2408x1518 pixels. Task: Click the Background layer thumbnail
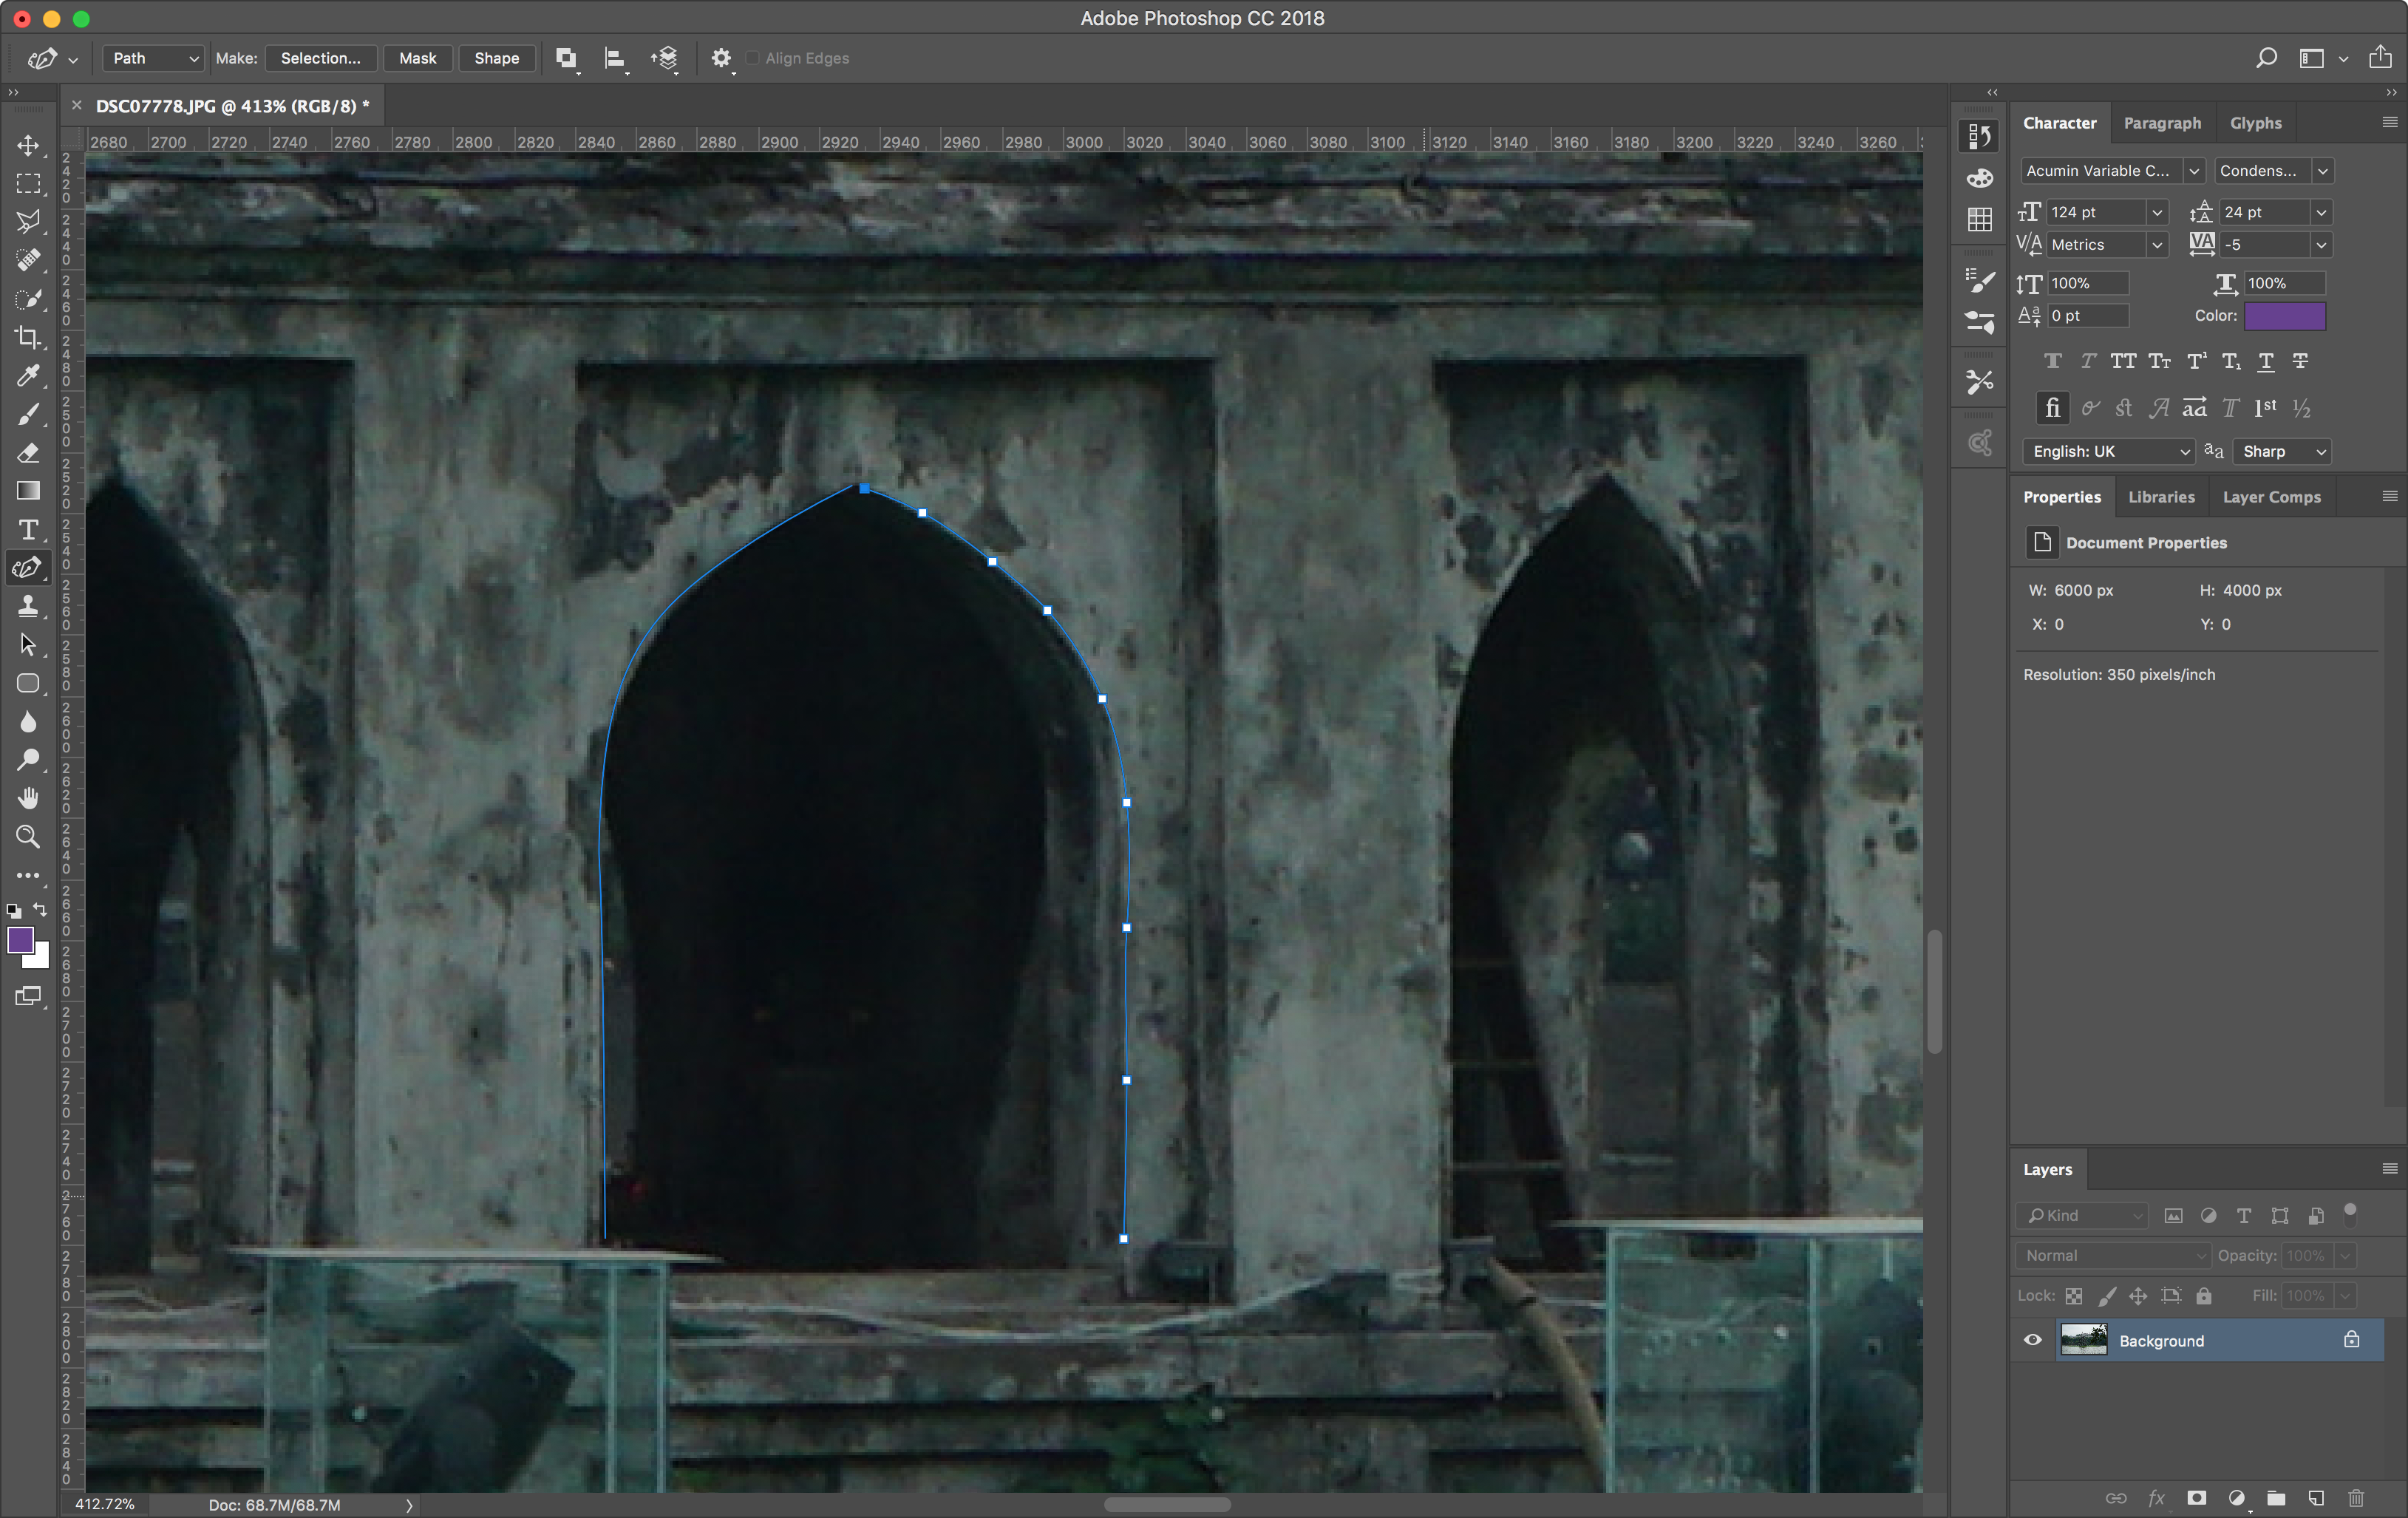tap(2084, 1340)
